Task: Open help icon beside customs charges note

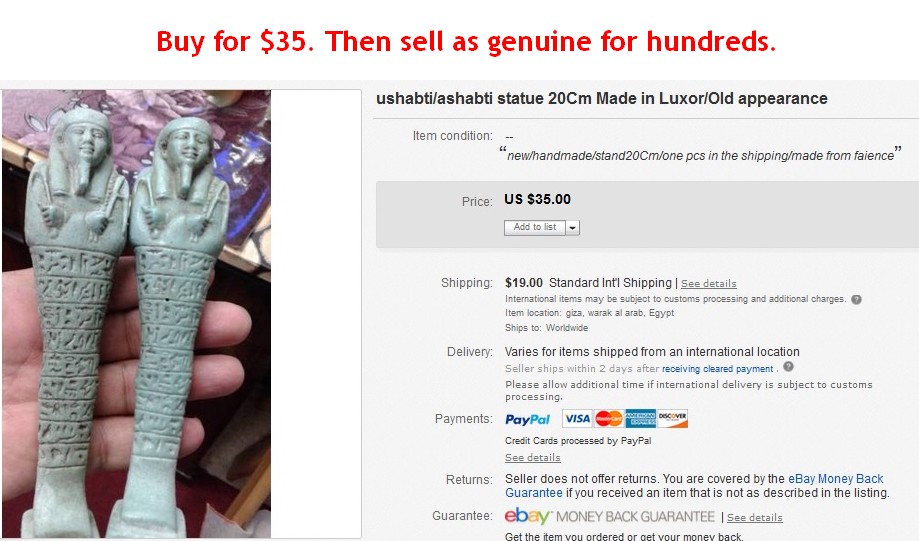Action: (856, 299)
